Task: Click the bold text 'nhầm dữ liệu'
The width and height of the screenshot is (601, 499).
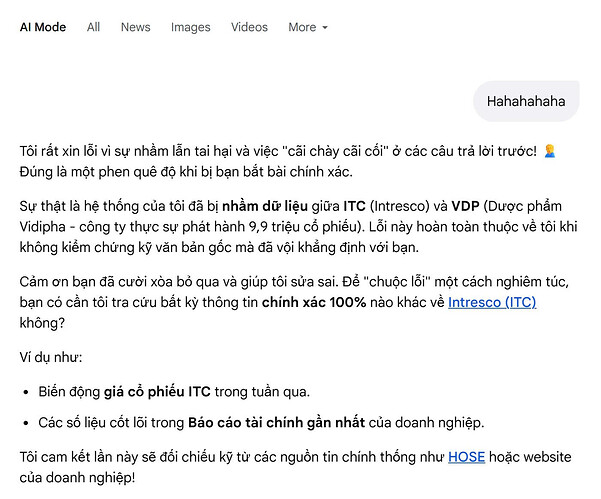Action: (x=265, y=206)
